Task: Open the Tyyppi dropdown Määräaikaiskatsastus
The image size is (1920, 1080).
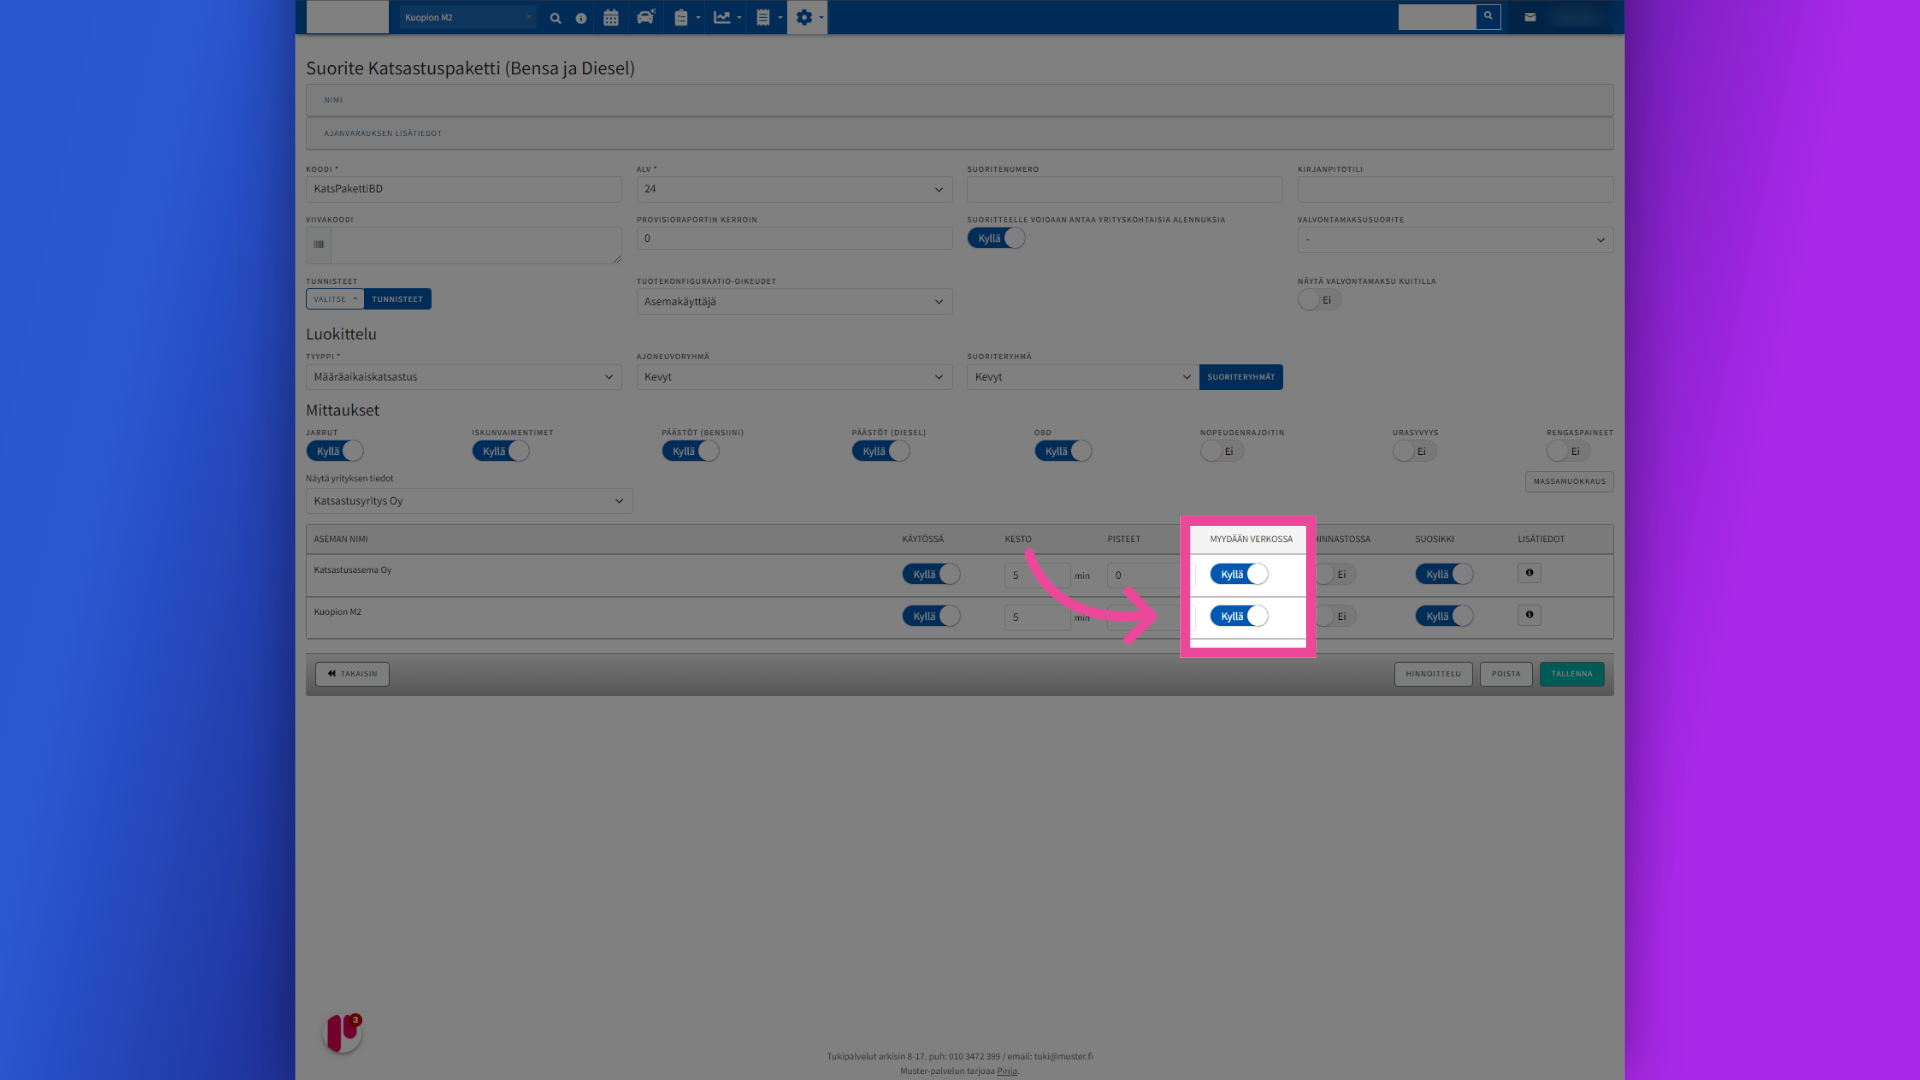Action: click(x=464, y=377)
